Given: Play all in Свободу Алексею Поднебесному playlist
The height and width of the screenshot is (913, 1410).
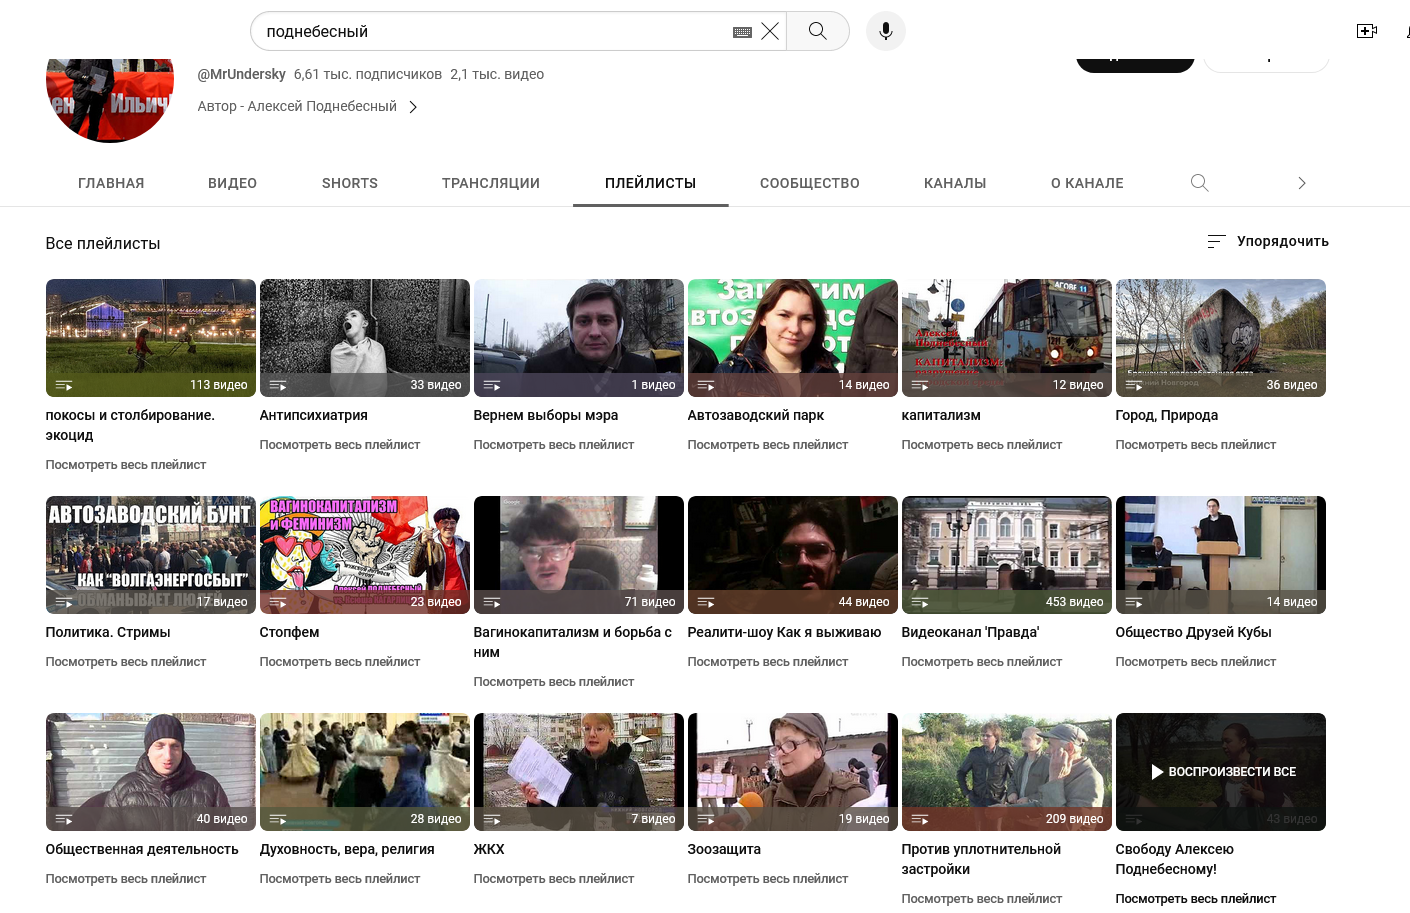Looking at the screenshot, I should point(1220,771).
